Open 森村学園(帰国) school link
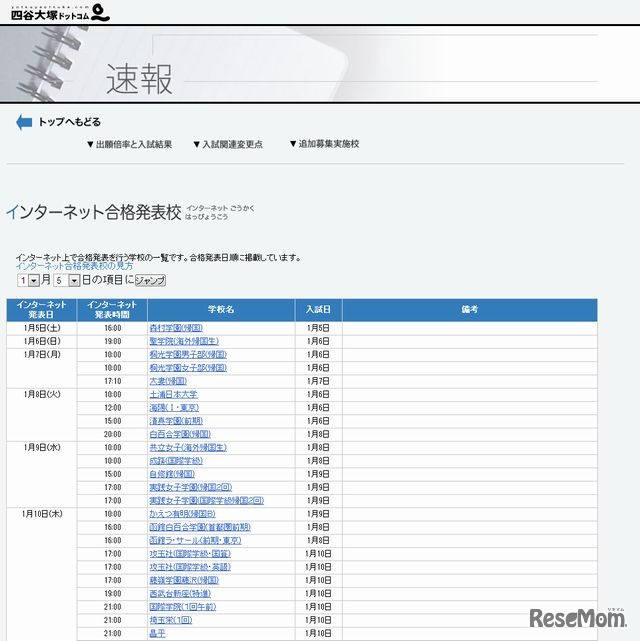The height and width of the screenshot is (641, 640). tap(176, 328)
